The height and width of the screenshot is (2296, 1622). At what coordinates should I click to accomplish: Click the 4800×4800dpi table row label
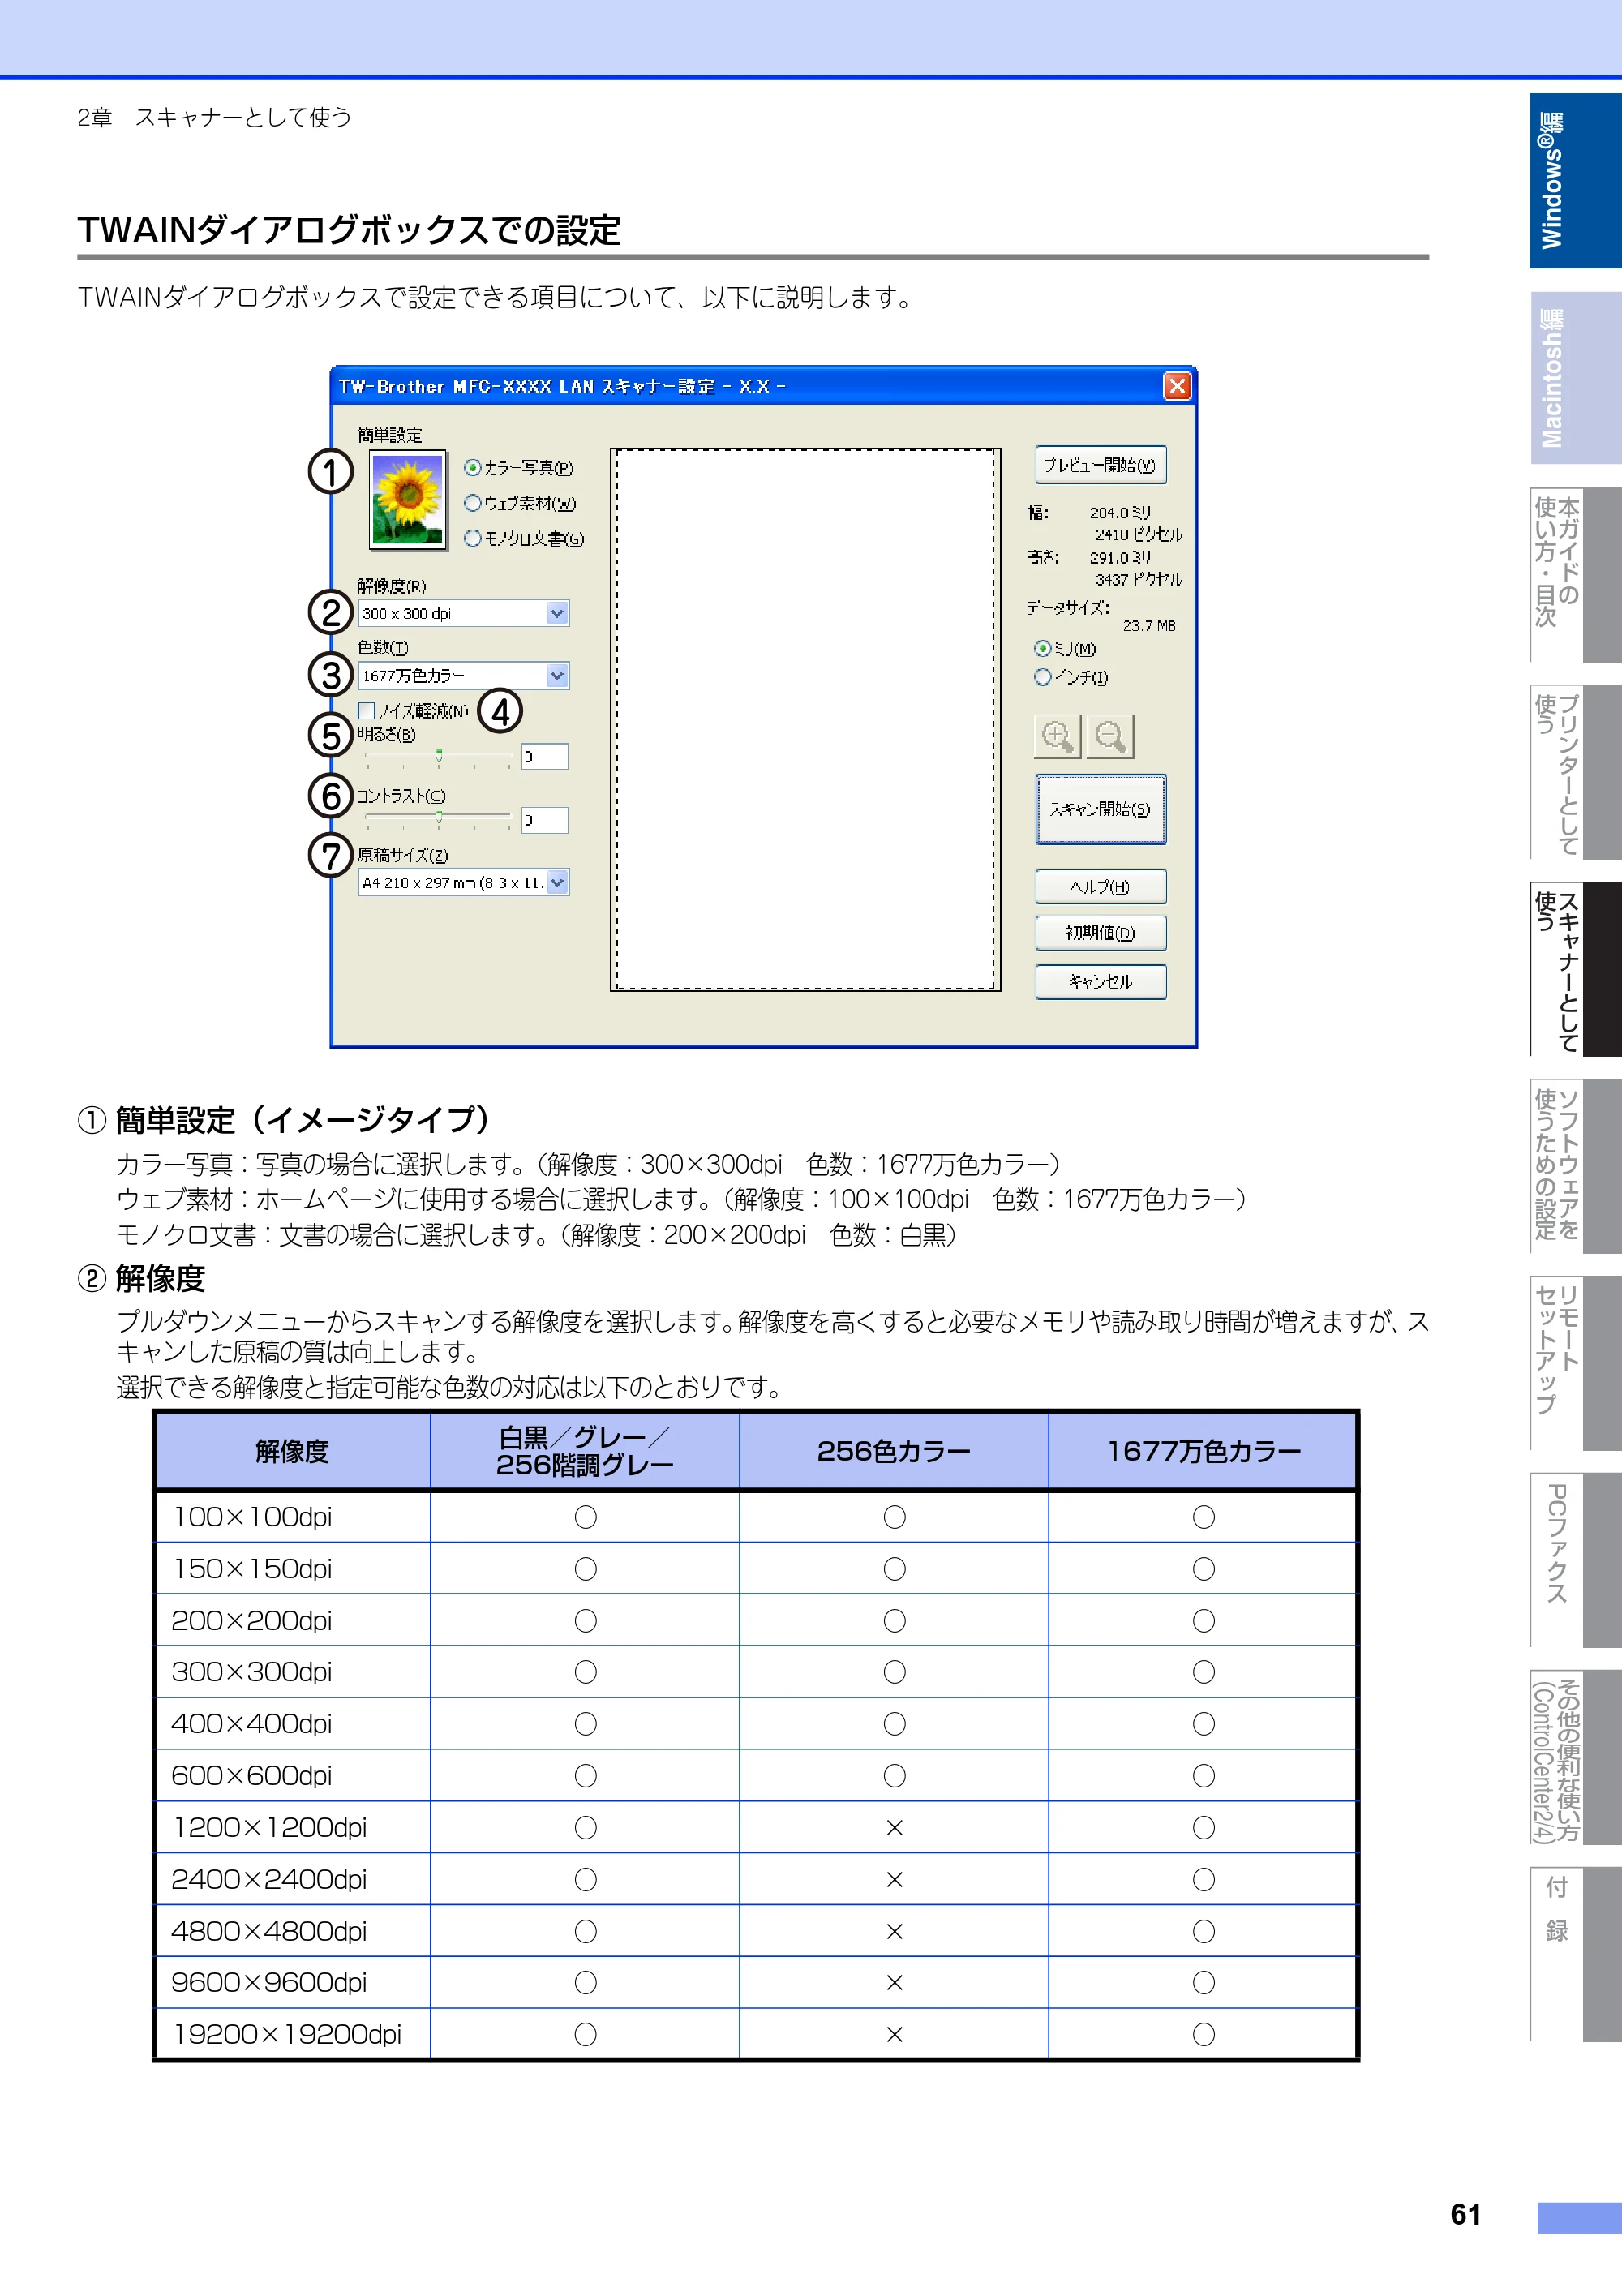[270, 1931]
